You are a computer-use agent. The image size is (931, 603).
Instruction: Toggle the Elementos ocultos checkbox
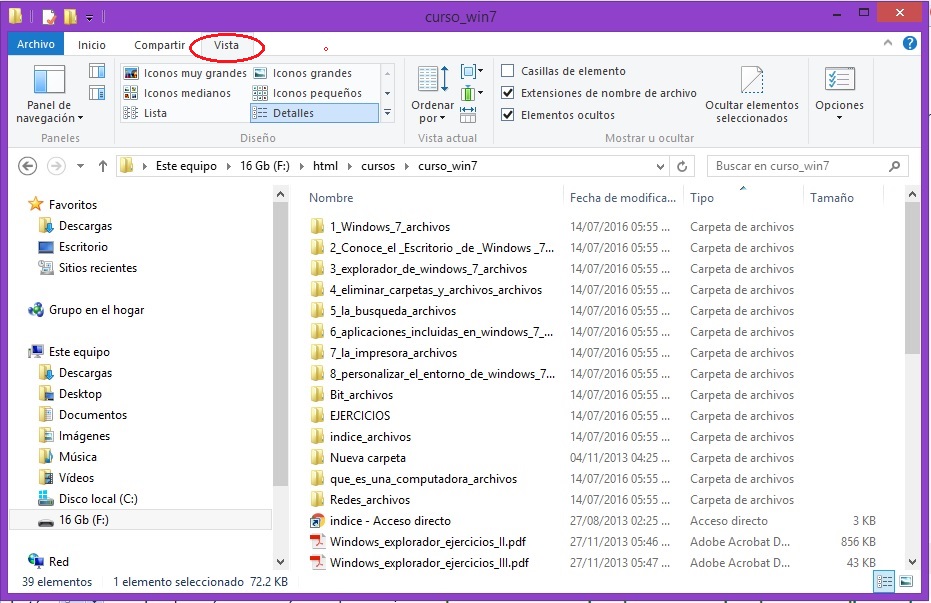508,115
